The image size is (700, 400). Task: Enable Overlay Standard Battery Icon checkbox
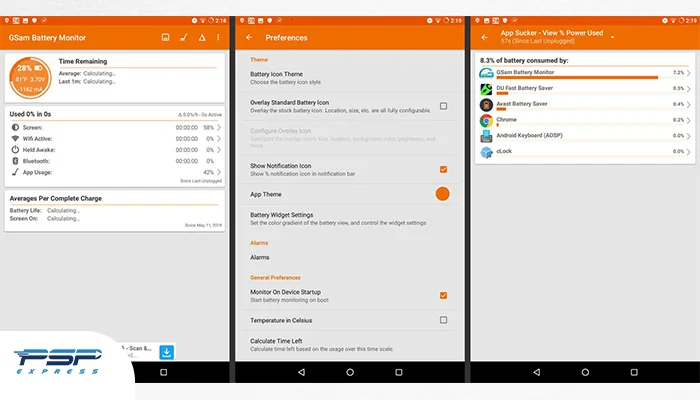coord(443,106)
